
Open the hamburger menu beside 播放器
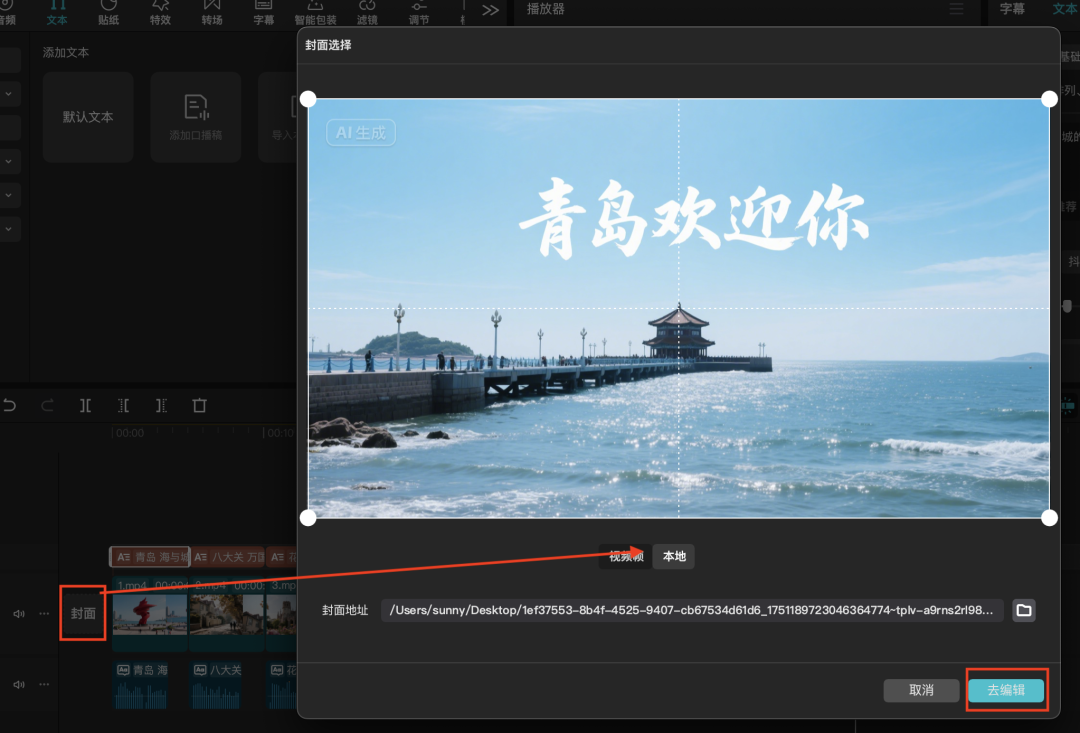[x=955, y=9]
